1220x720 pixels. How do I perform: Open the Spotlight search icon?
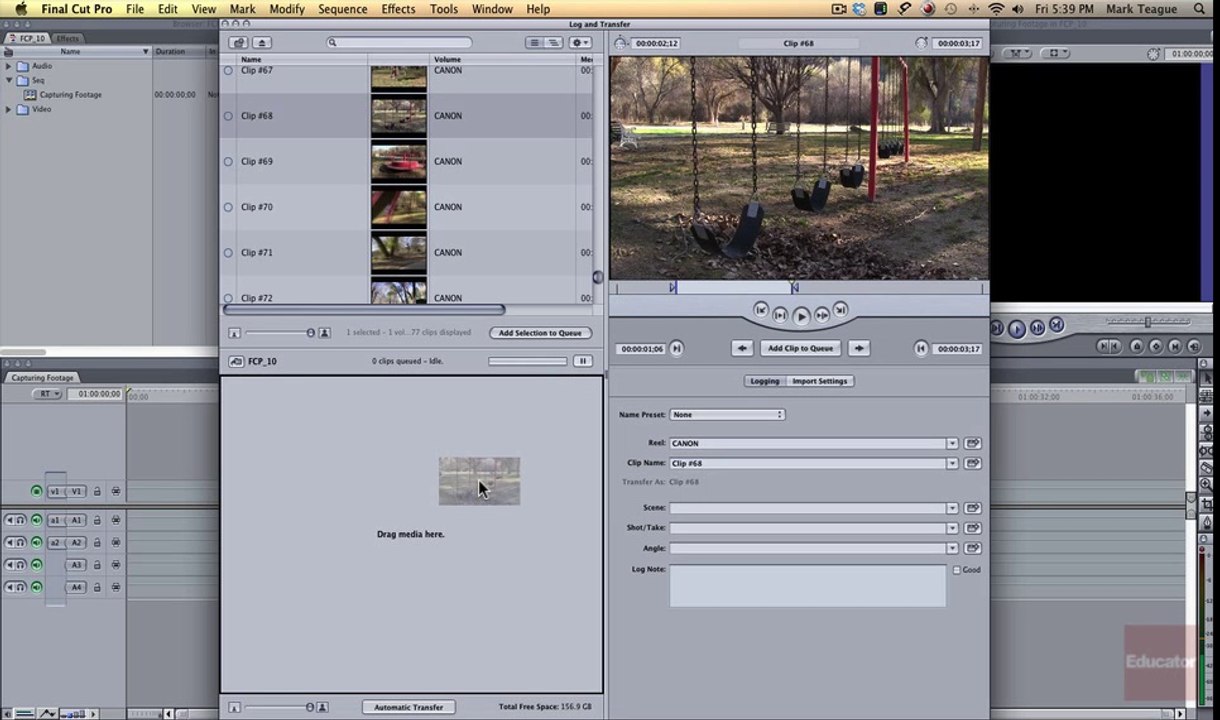point(1201,9)
